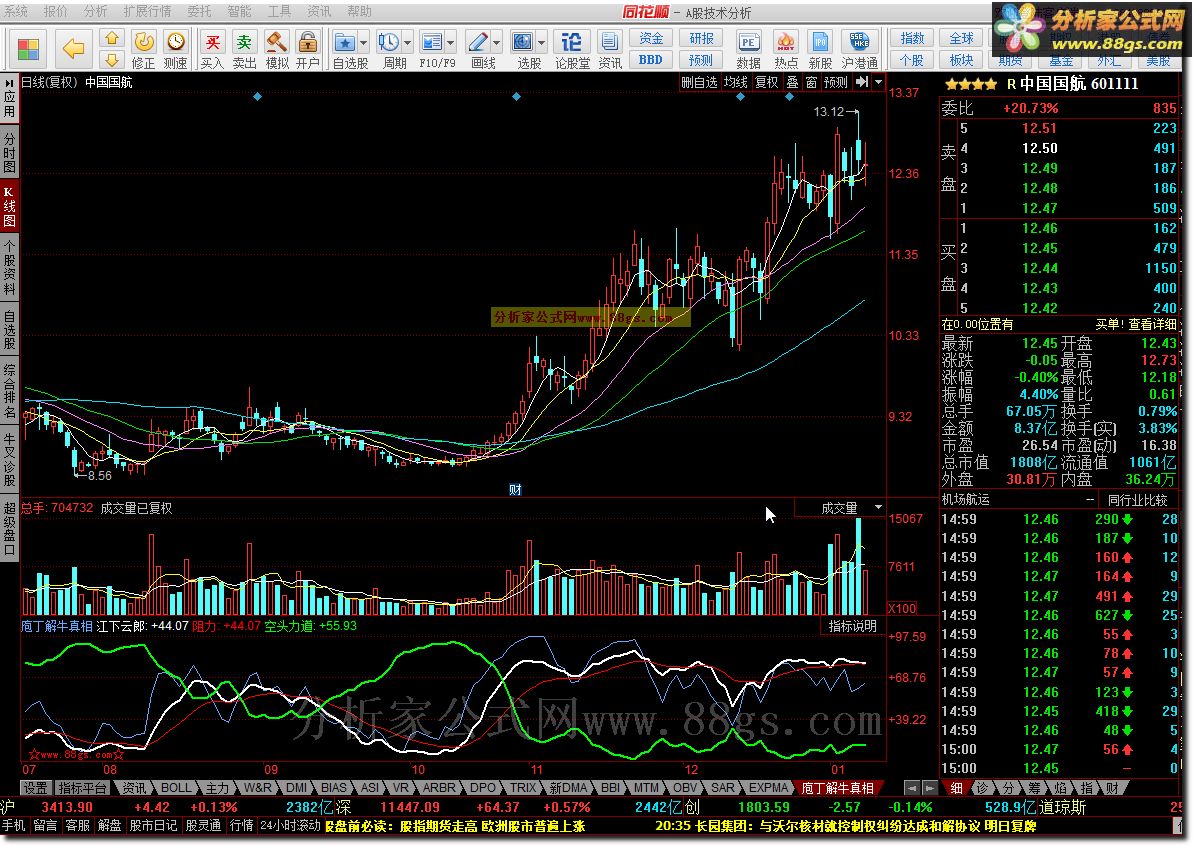Image resolution: width=1194 pixels, height=846 pixels.
Task: Click the 买入 buy icon
Action: coord(212,49)
